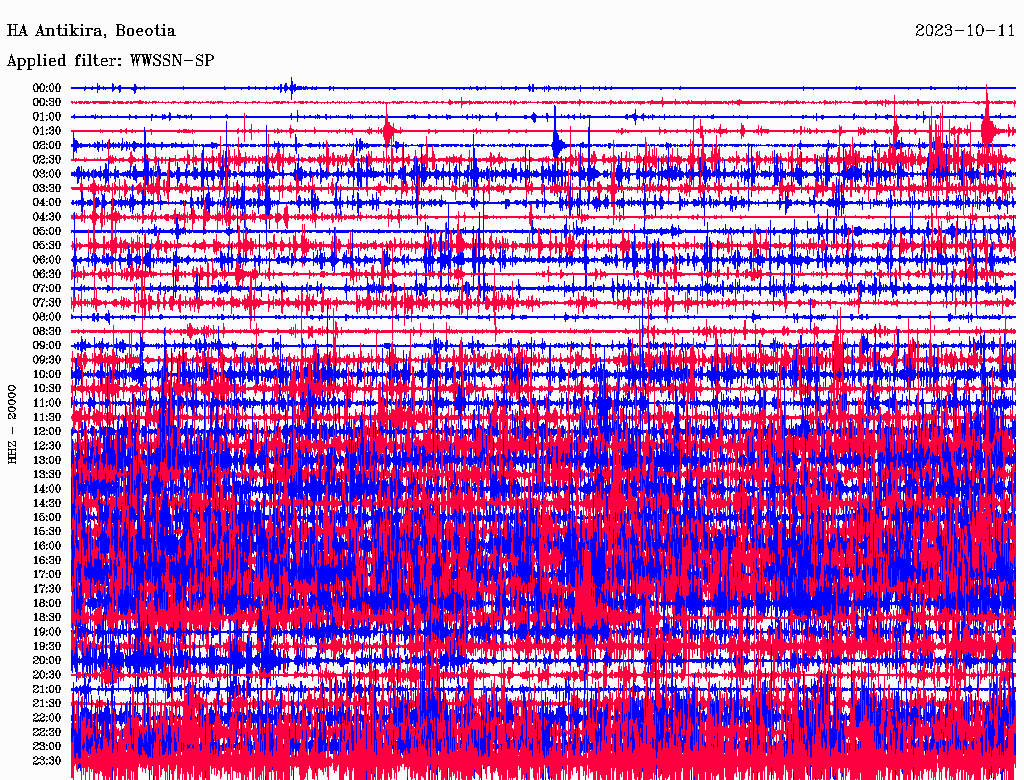Click the '09:30' time label

pyautogui.click(x=47, y=360)
